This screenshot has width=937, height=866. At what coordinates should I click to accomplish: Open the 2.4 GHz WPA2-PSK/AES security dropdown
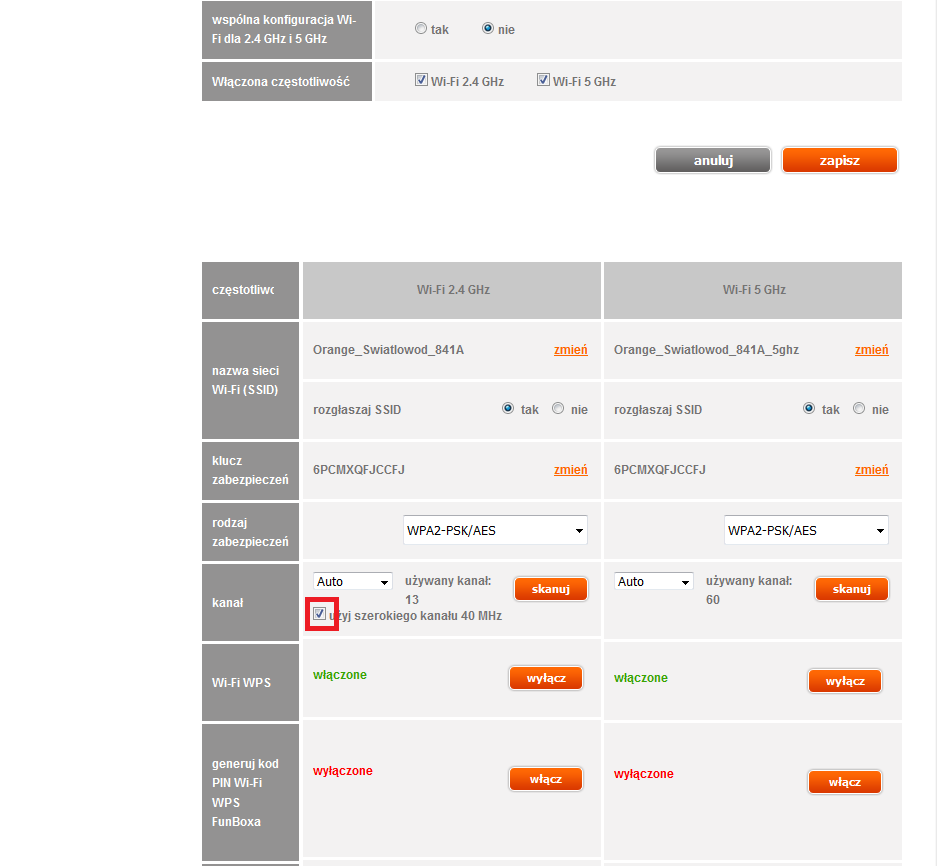(x=495, y=531)
